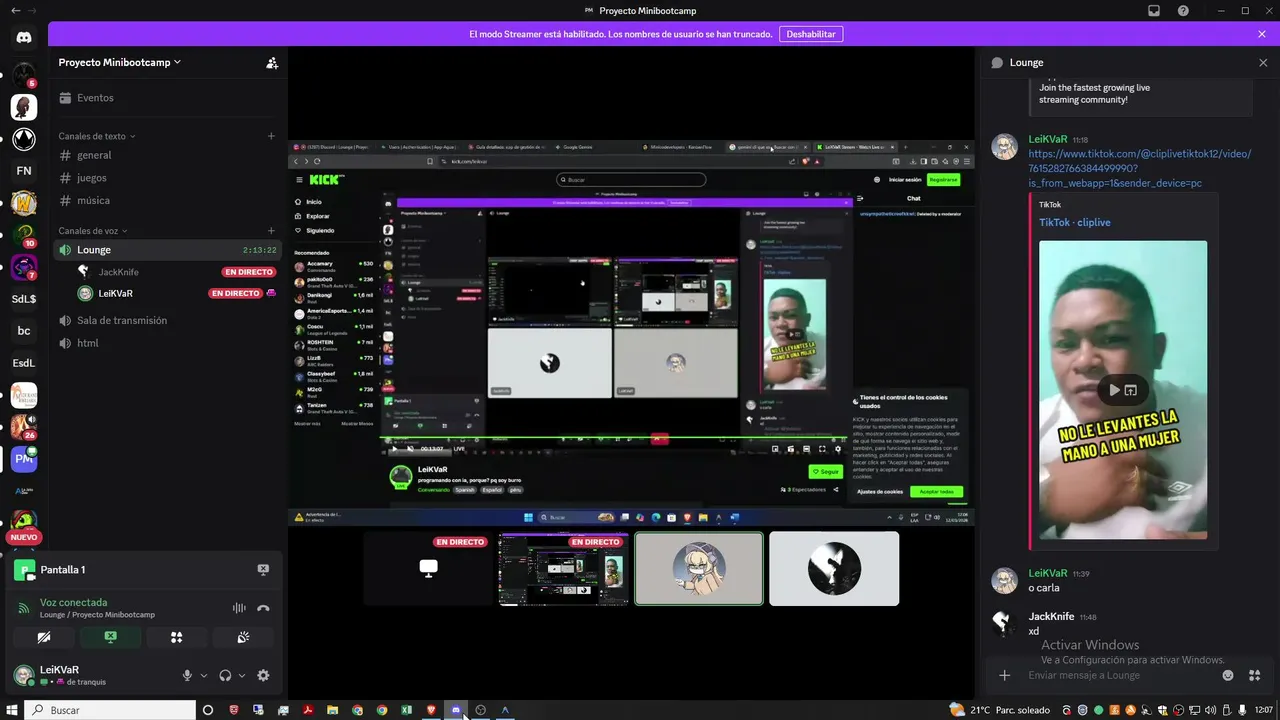Image resolution: width=1280 pixels, height=720 pixels.
Task: Disconnect from voice with phone icon
Action: [x=263, y=608]
